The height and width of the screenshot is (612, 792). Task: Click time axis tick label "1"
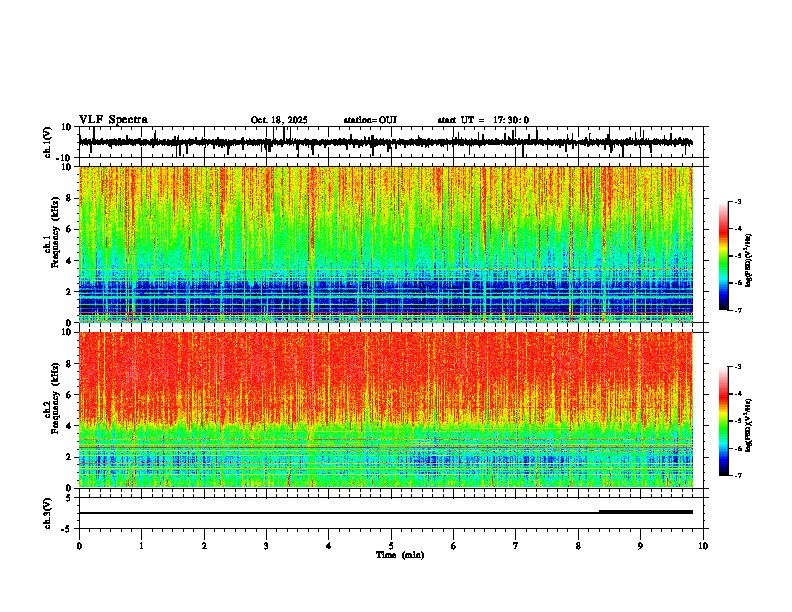tap(141, 546)
